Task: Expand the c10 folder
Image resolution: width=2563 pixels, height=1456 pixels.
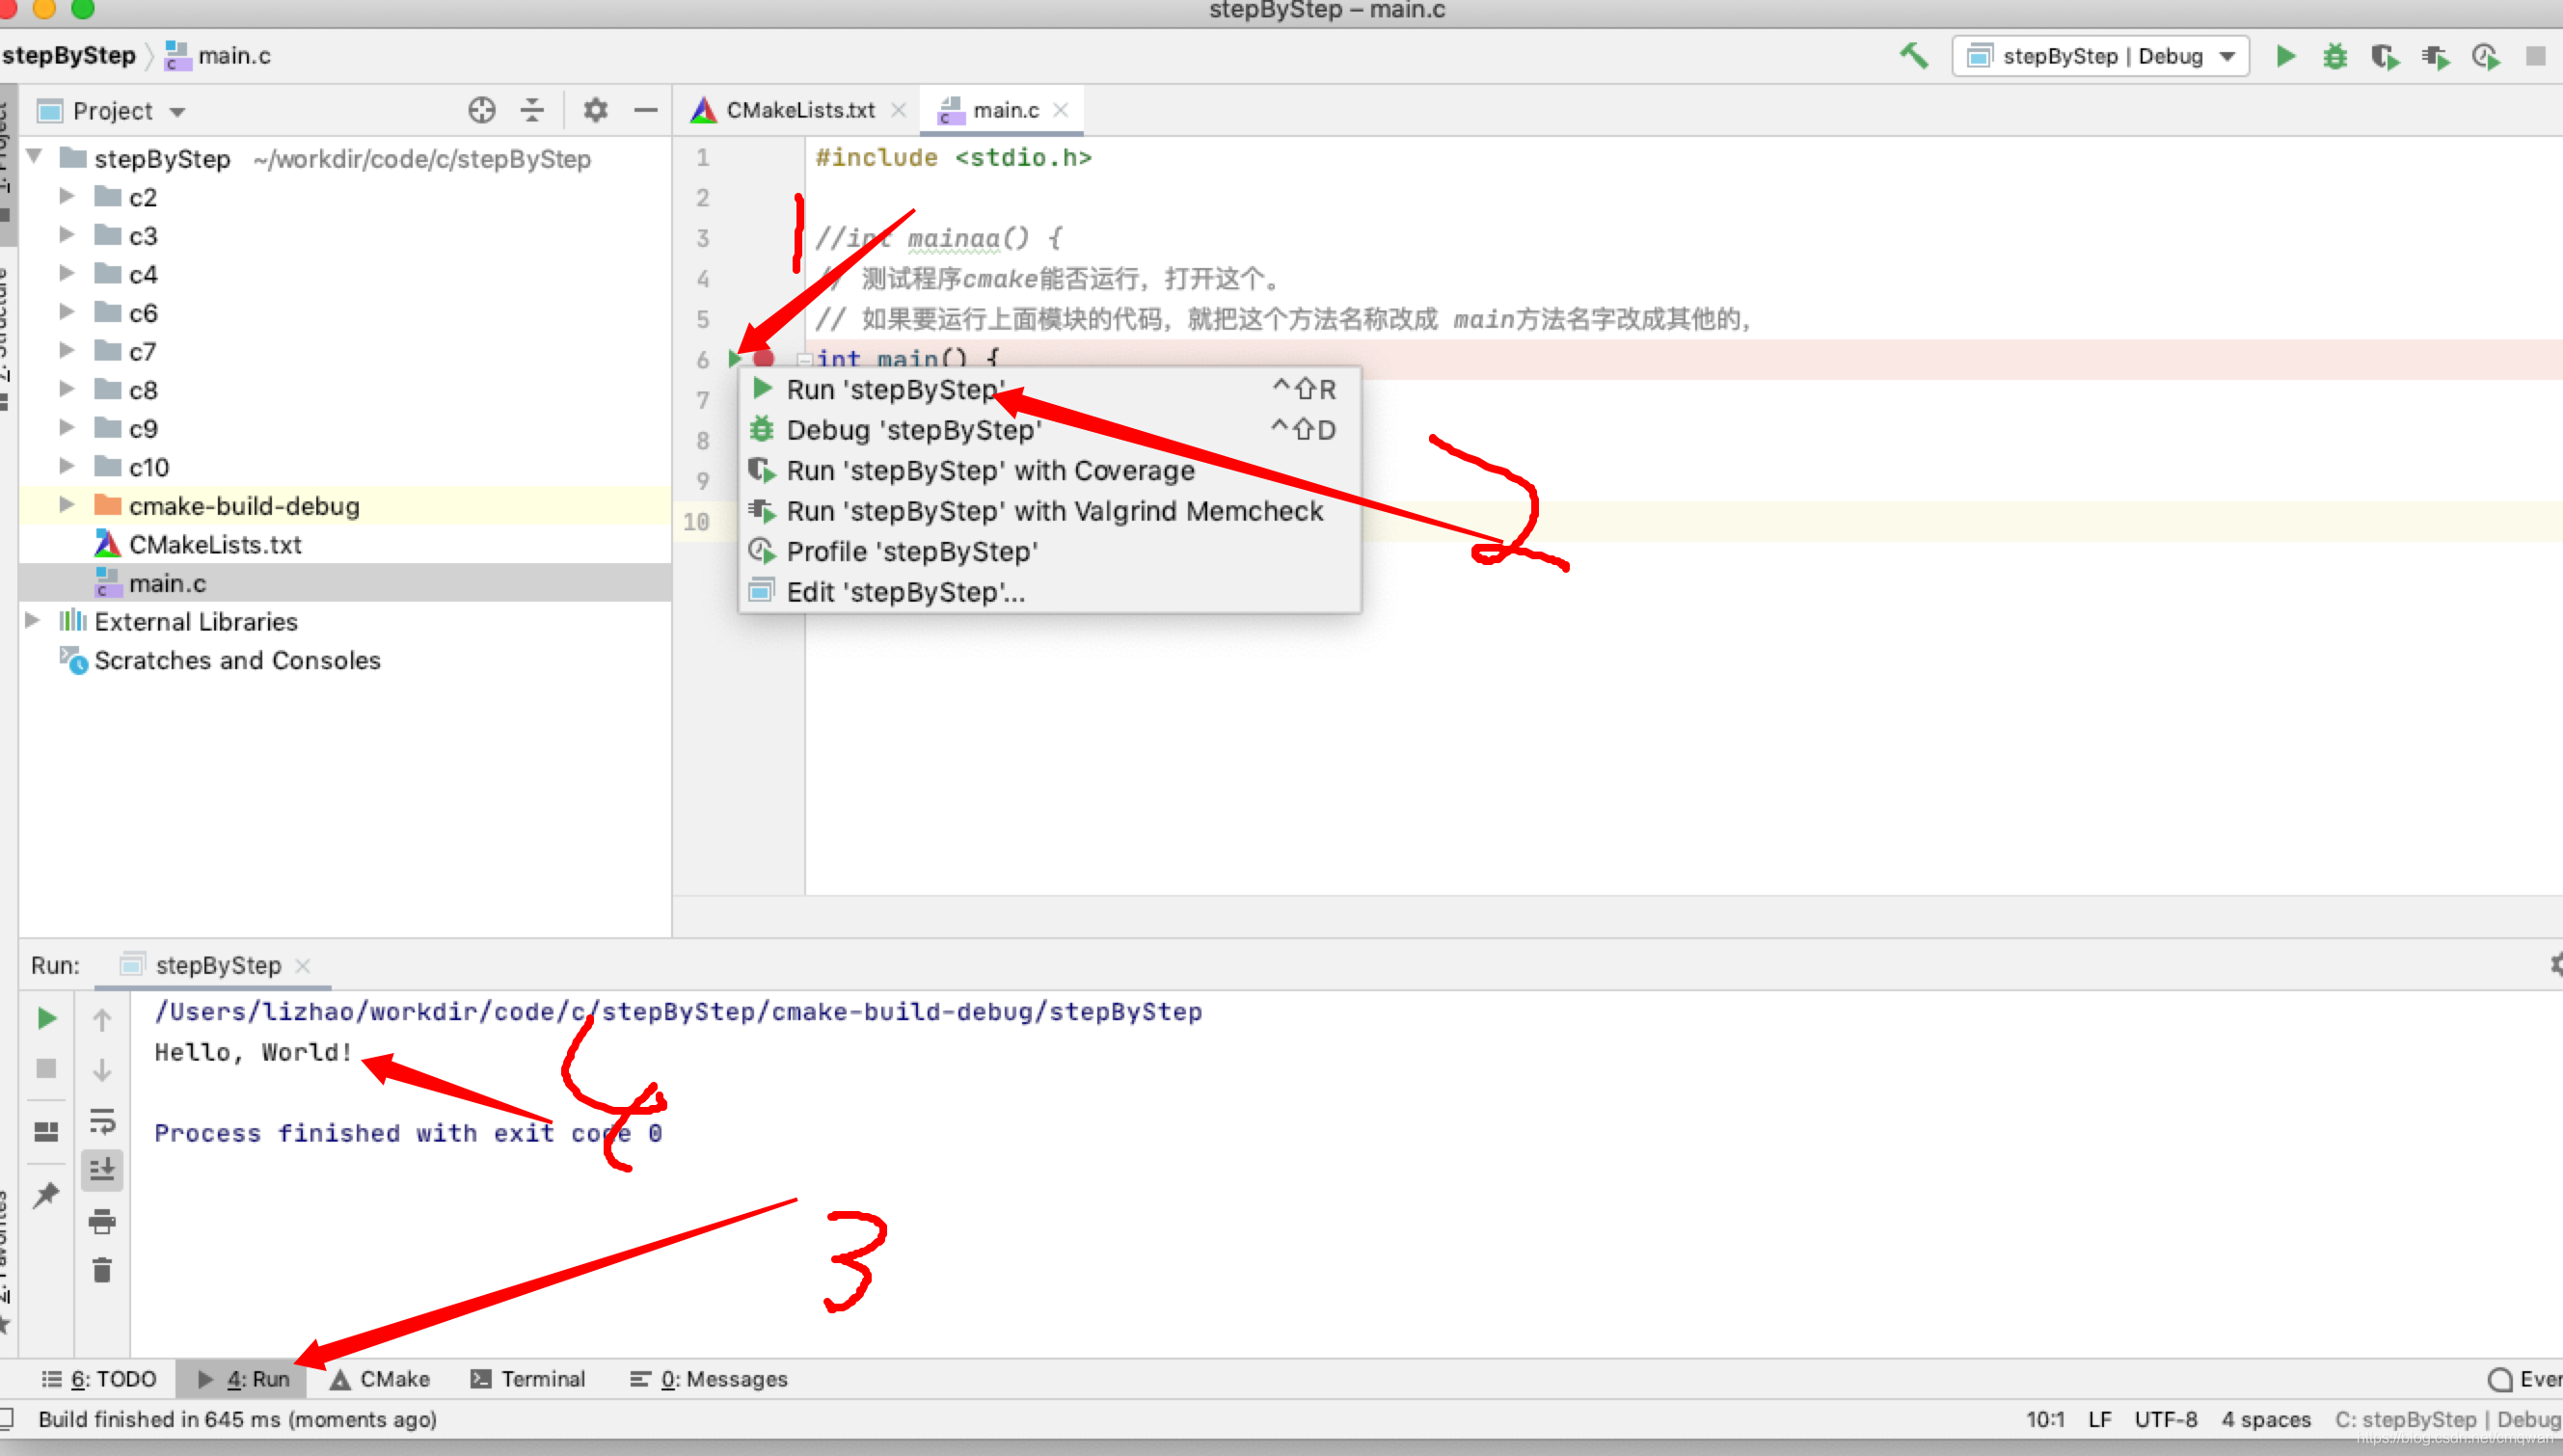Action: [x=66, y=466]
